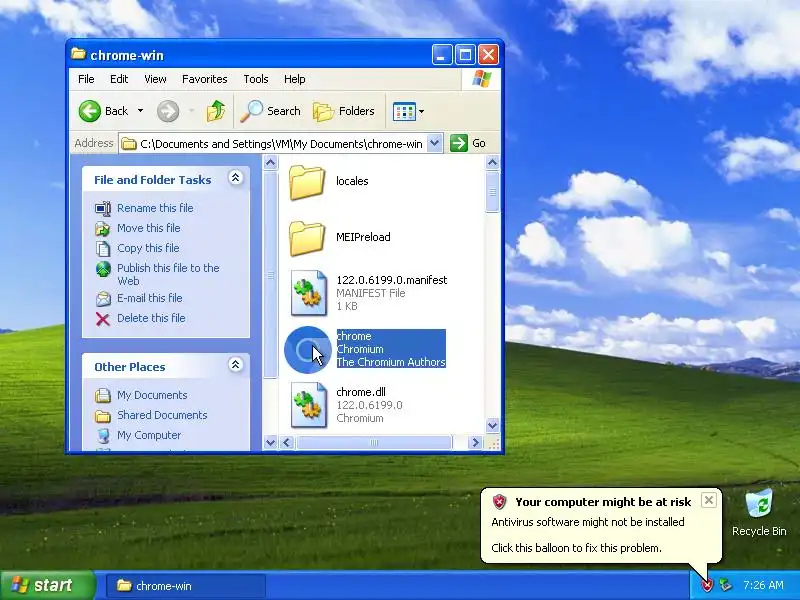The width and height of the screenshot is (800, 600).
Task: Click file list scroll up arrow
Action: point(492,163)
